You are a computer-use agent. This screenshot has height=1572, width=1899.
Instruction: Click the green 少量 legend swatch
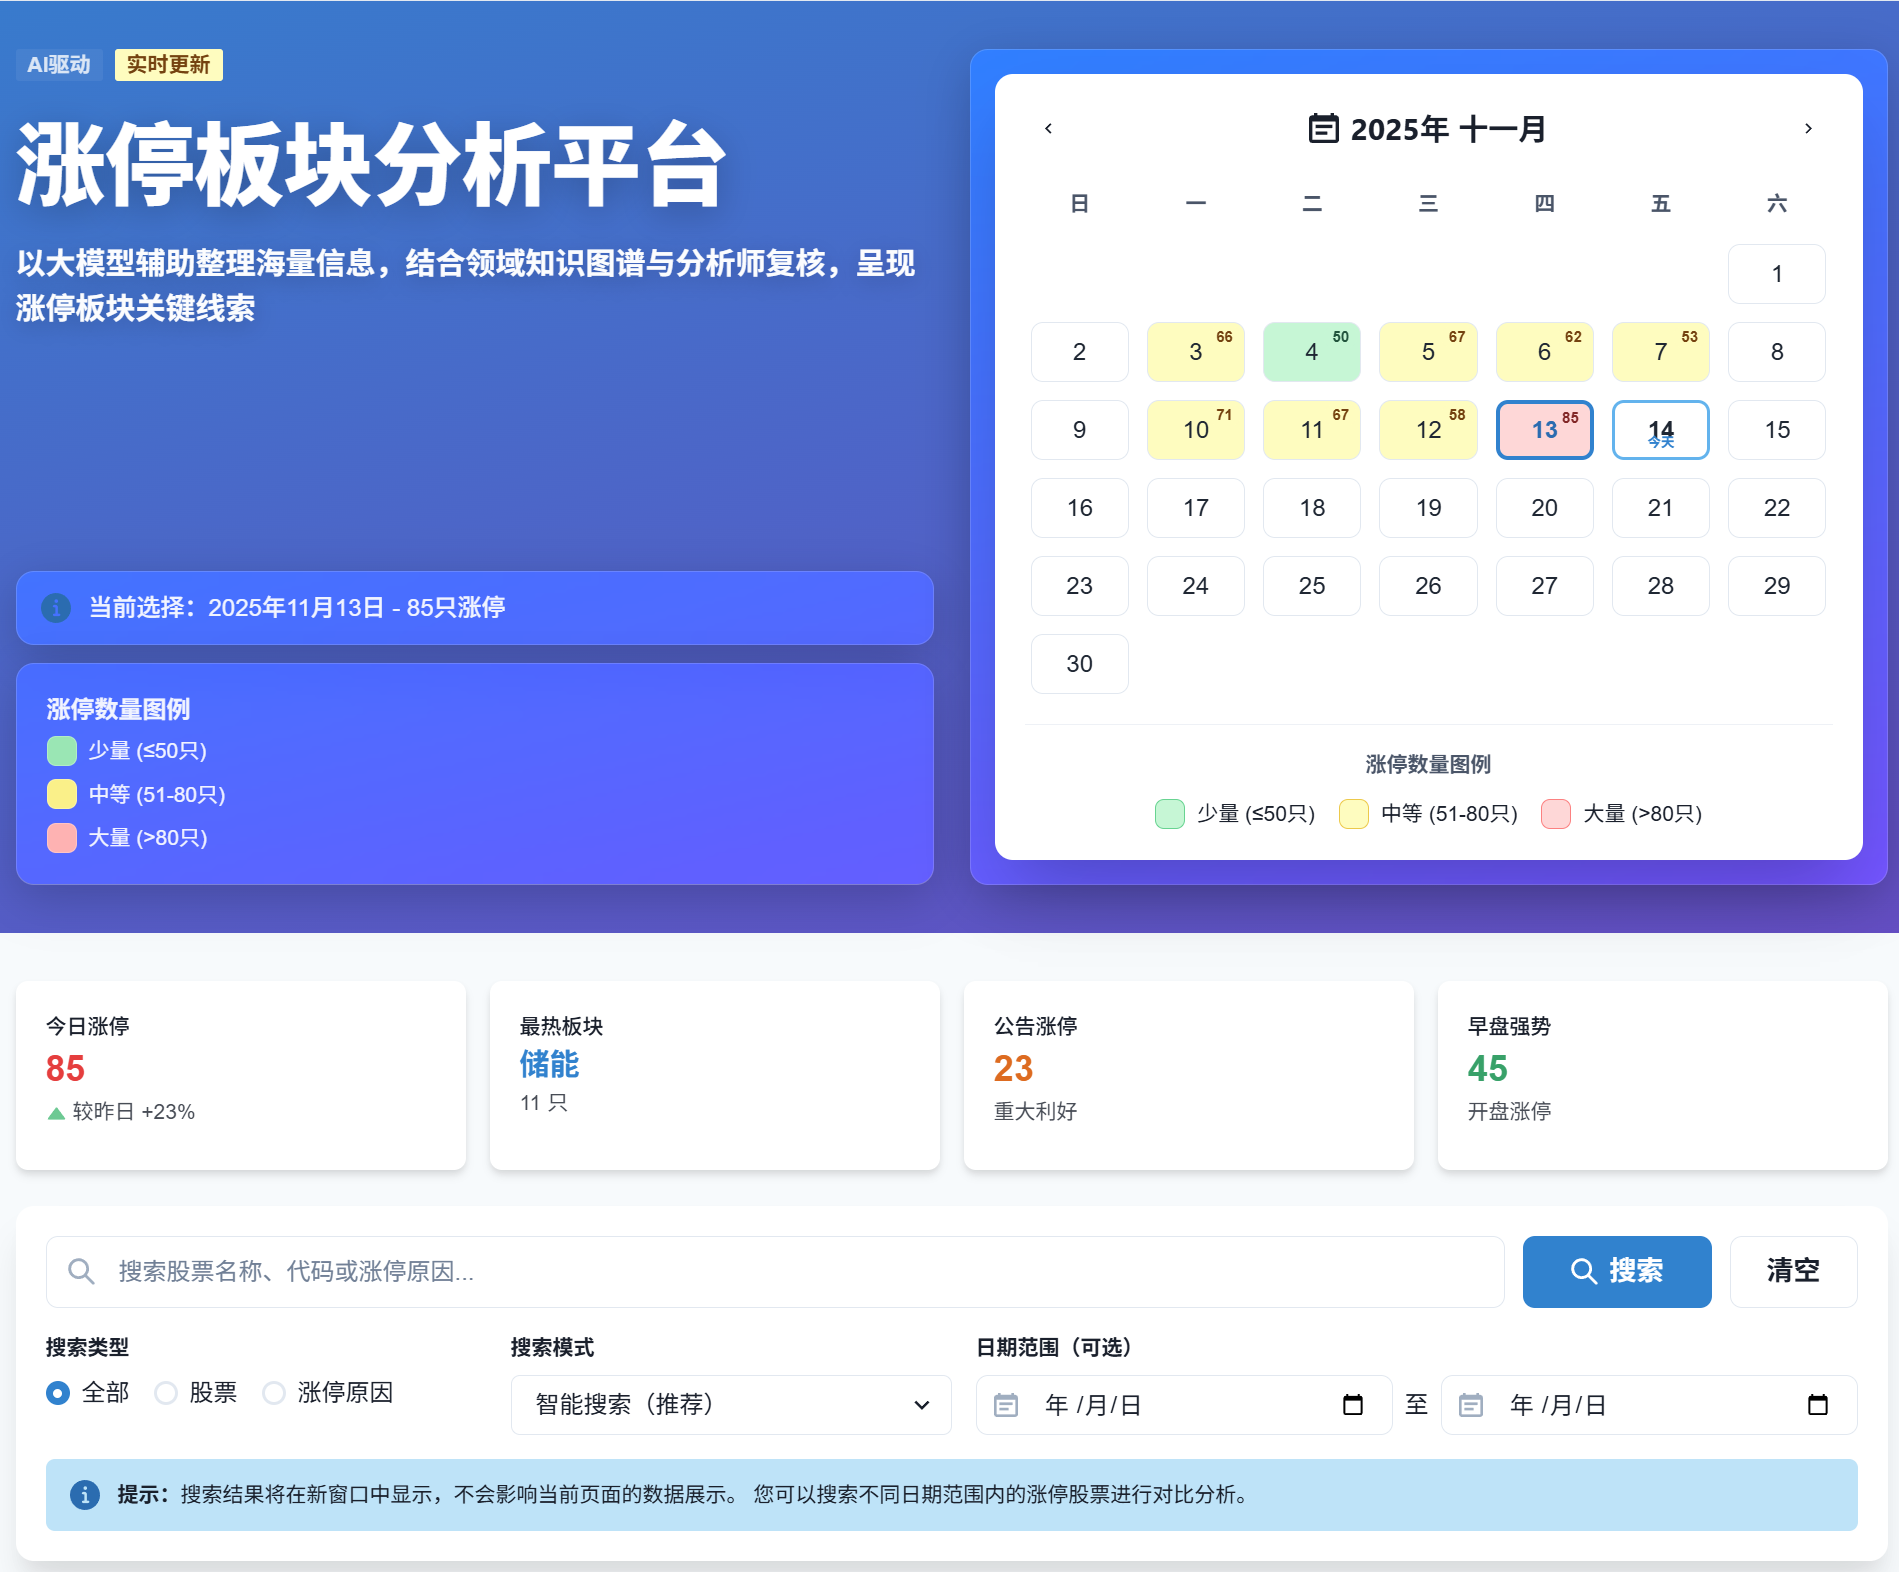coord(61,751)
